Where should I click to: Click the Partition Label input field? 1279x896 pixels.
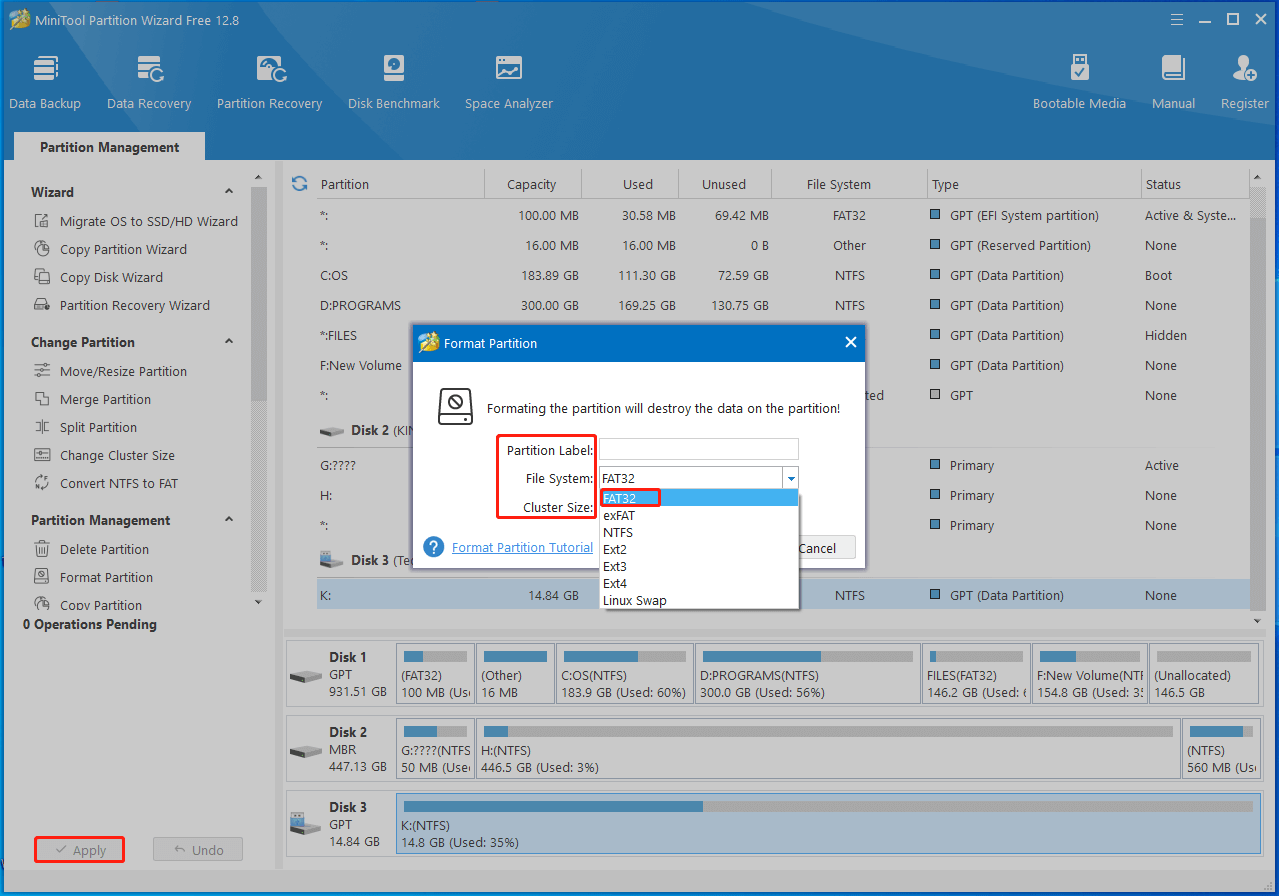point(698,449)
